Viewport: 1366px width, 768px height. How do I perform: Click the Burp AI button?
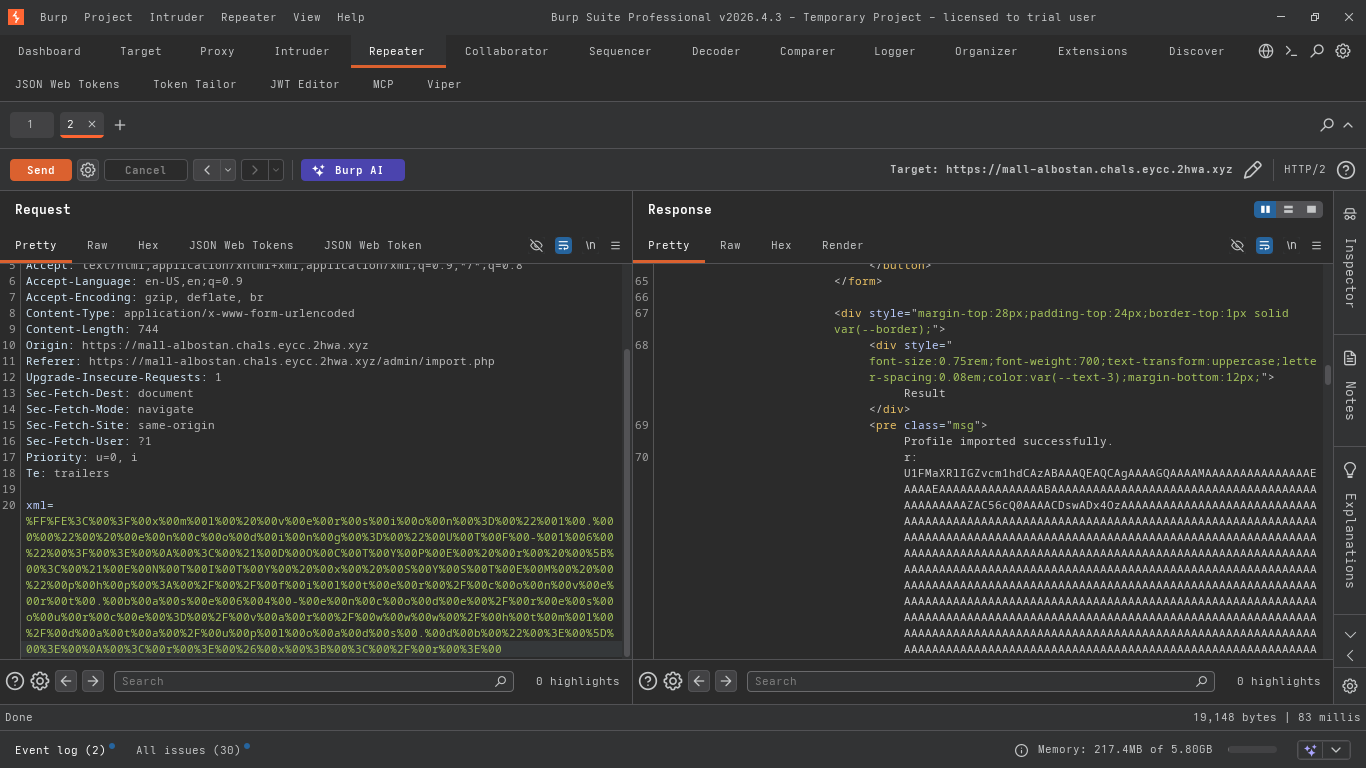[x=353, y=170]
